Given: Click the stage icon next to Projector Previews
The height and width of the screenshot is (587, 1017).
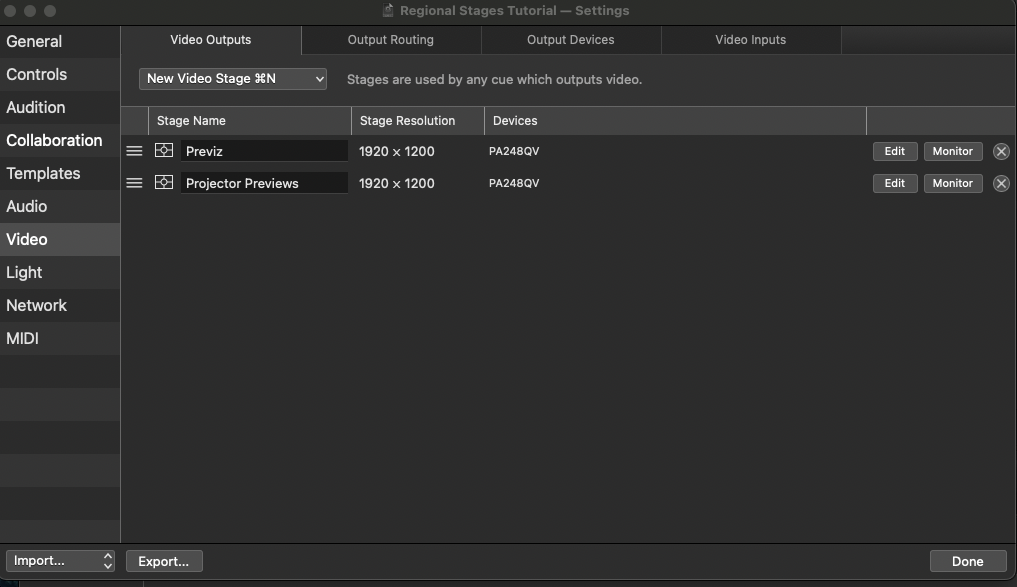Looking at the screenshot, I should point(164,183).
